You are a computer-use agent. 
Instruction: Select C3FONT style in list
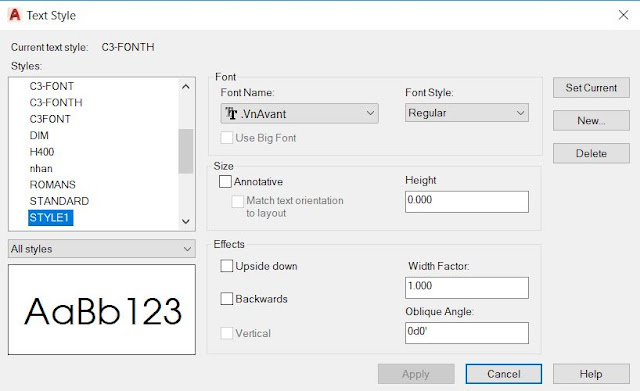click(50, 119)
